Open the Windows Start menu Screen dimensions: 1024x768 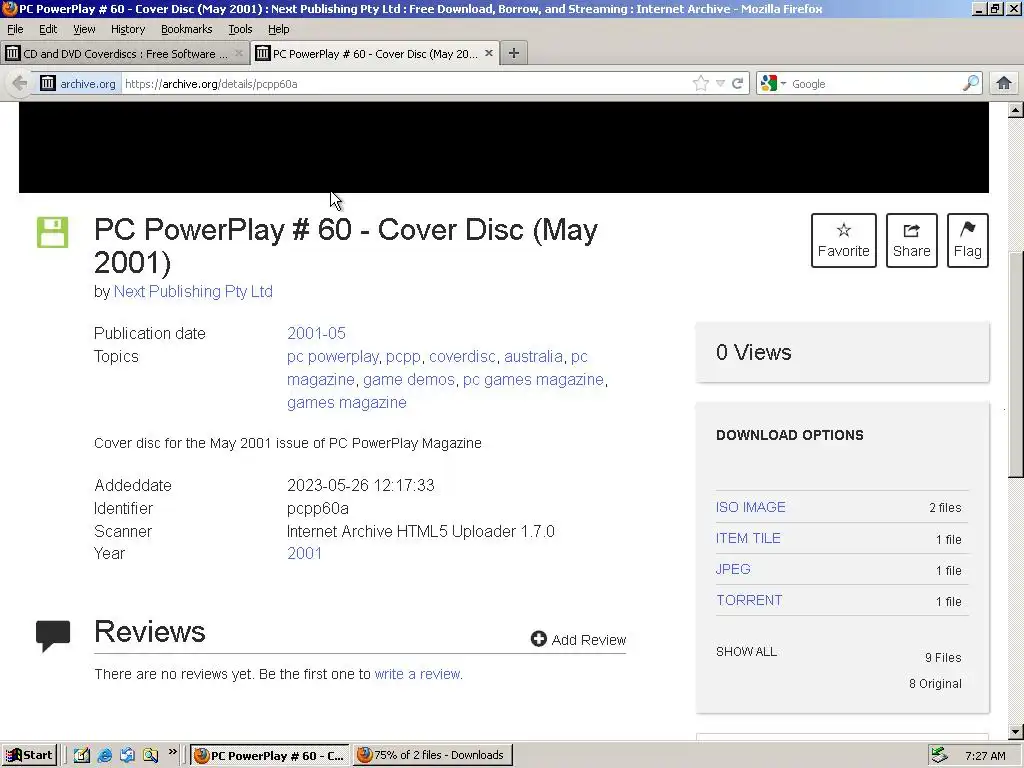pos(29,756)
